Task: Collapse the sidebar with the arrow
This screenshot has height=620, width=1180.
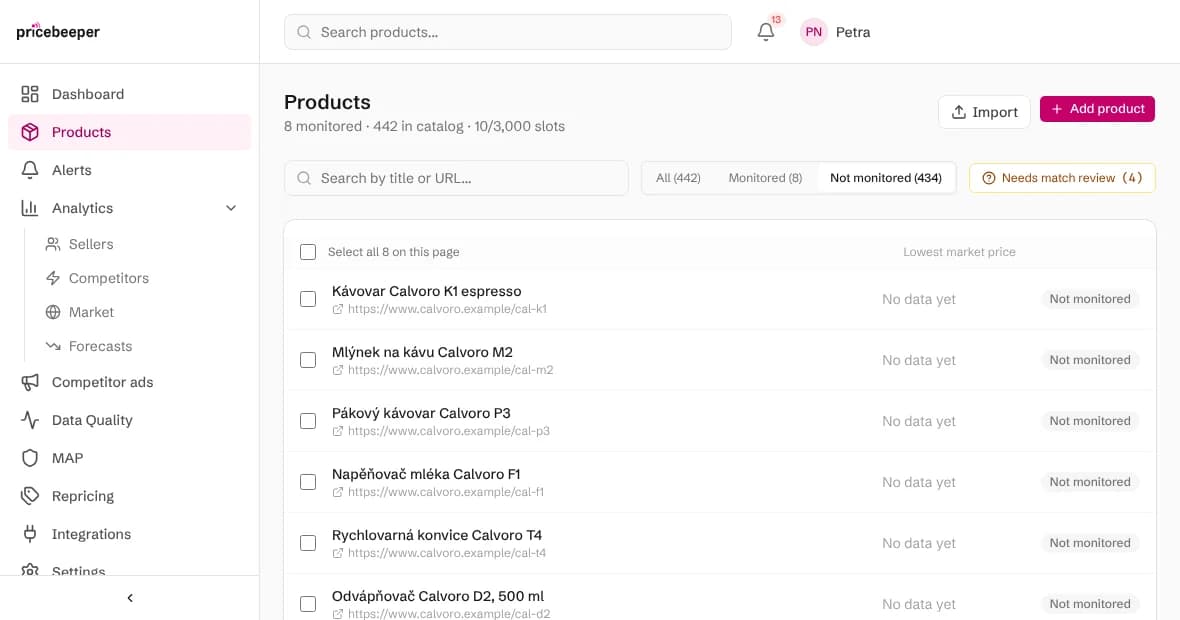Action: point(129,597)
